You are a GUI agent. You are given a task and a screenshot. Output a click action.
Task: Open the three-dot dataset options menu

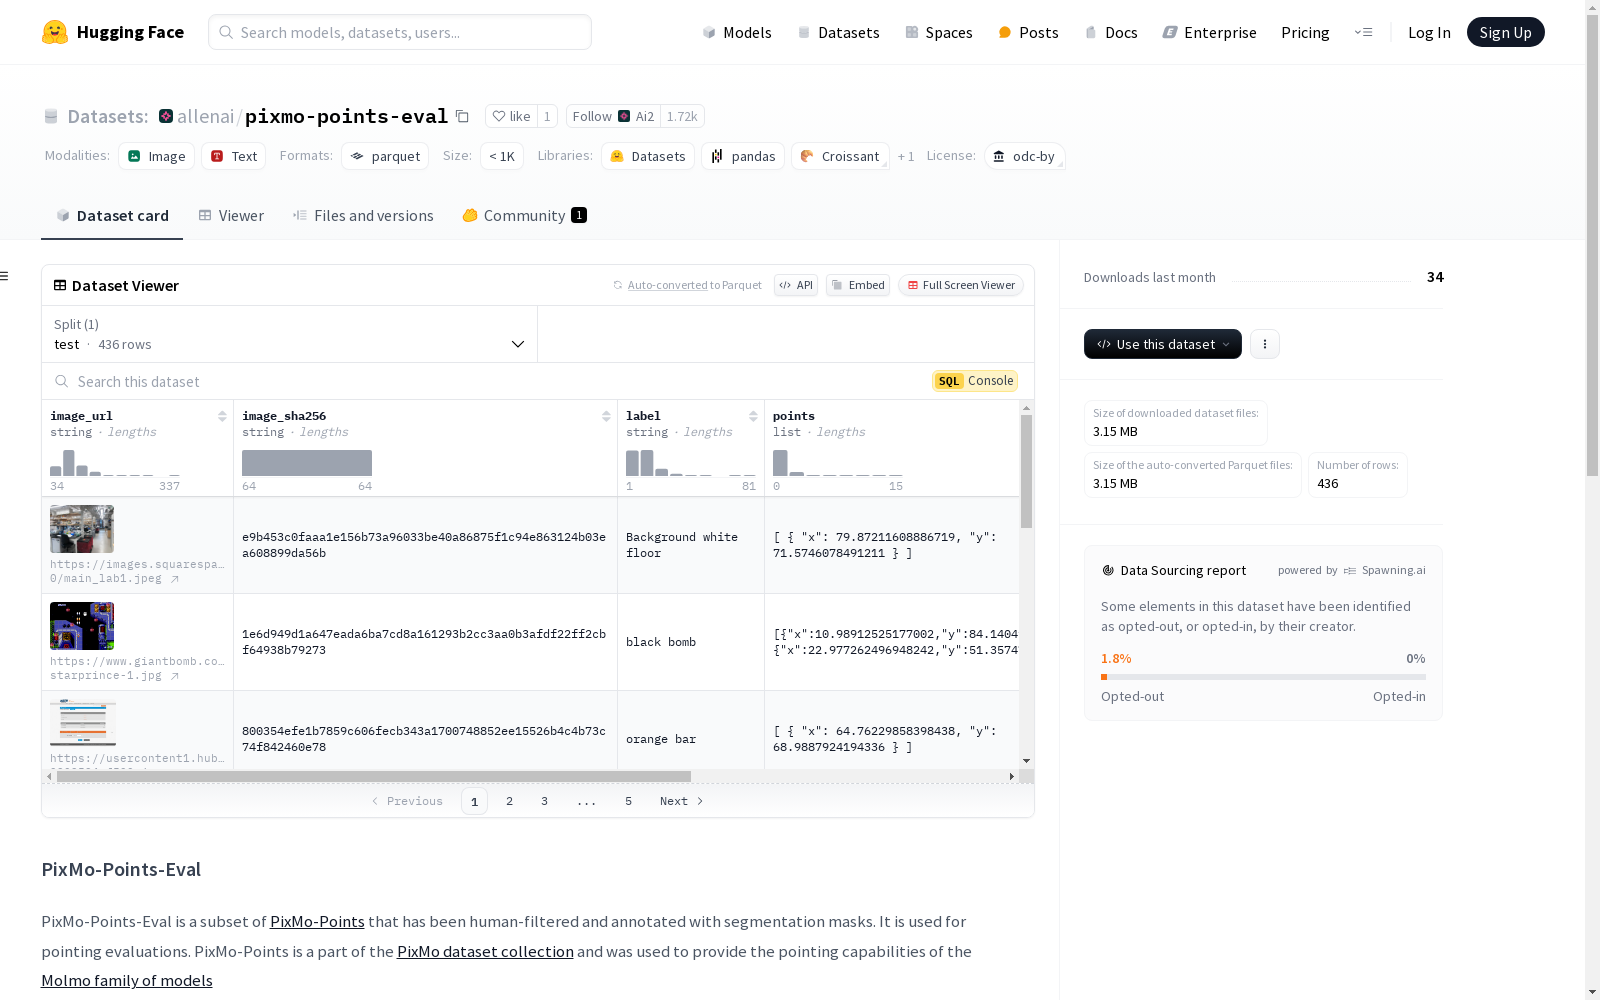(1265, 344)
